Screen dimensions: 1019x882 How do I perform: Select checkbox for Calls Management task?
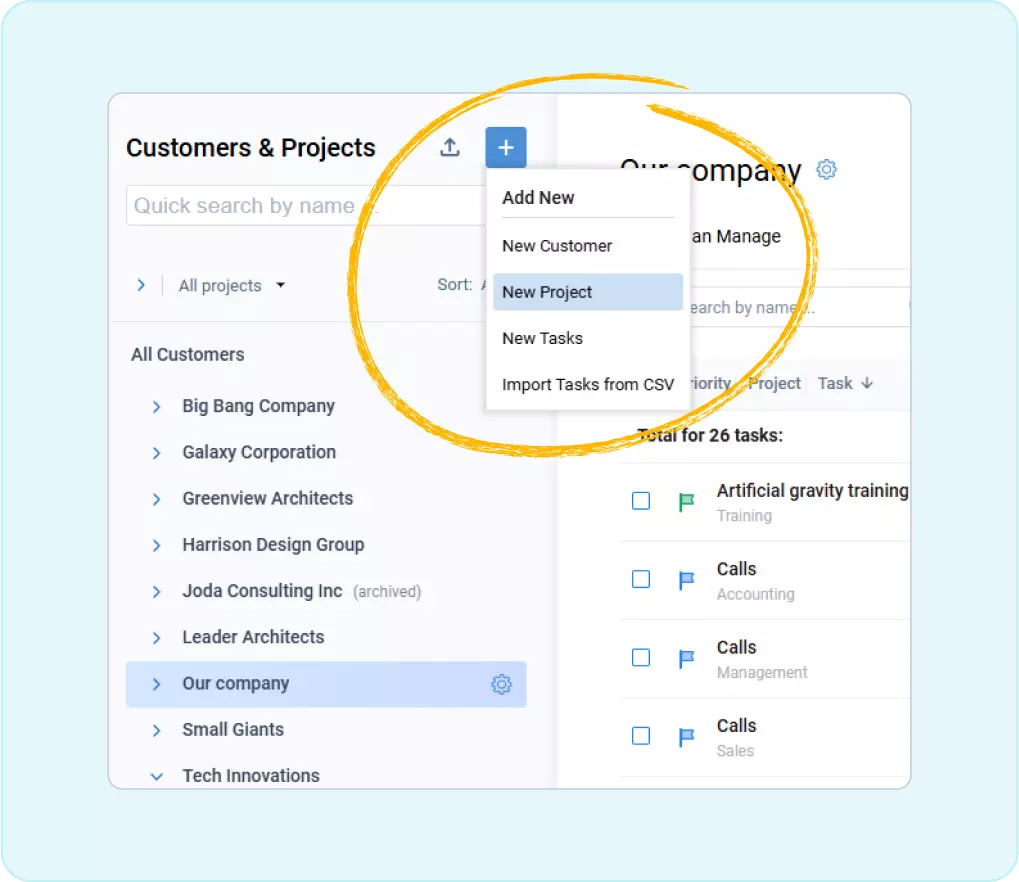tap(641, 657)
